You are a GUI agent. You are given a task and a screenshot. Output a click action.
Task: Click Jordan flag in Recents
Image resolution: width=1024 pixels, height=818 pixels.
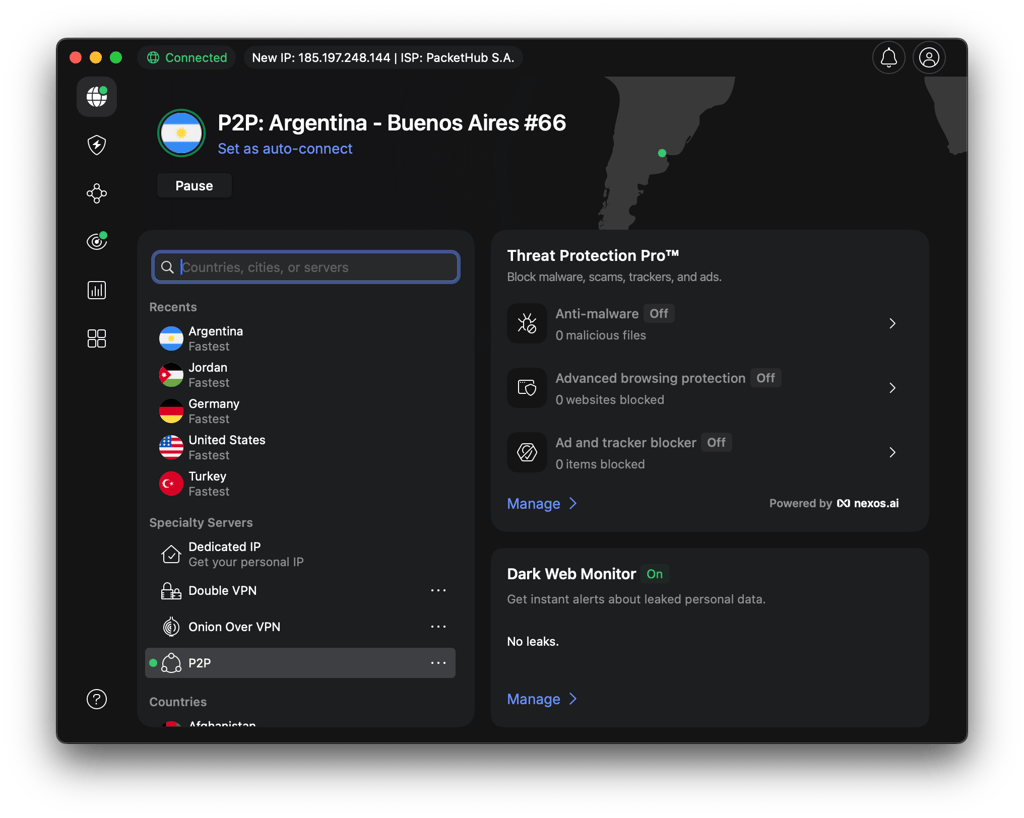171,375
